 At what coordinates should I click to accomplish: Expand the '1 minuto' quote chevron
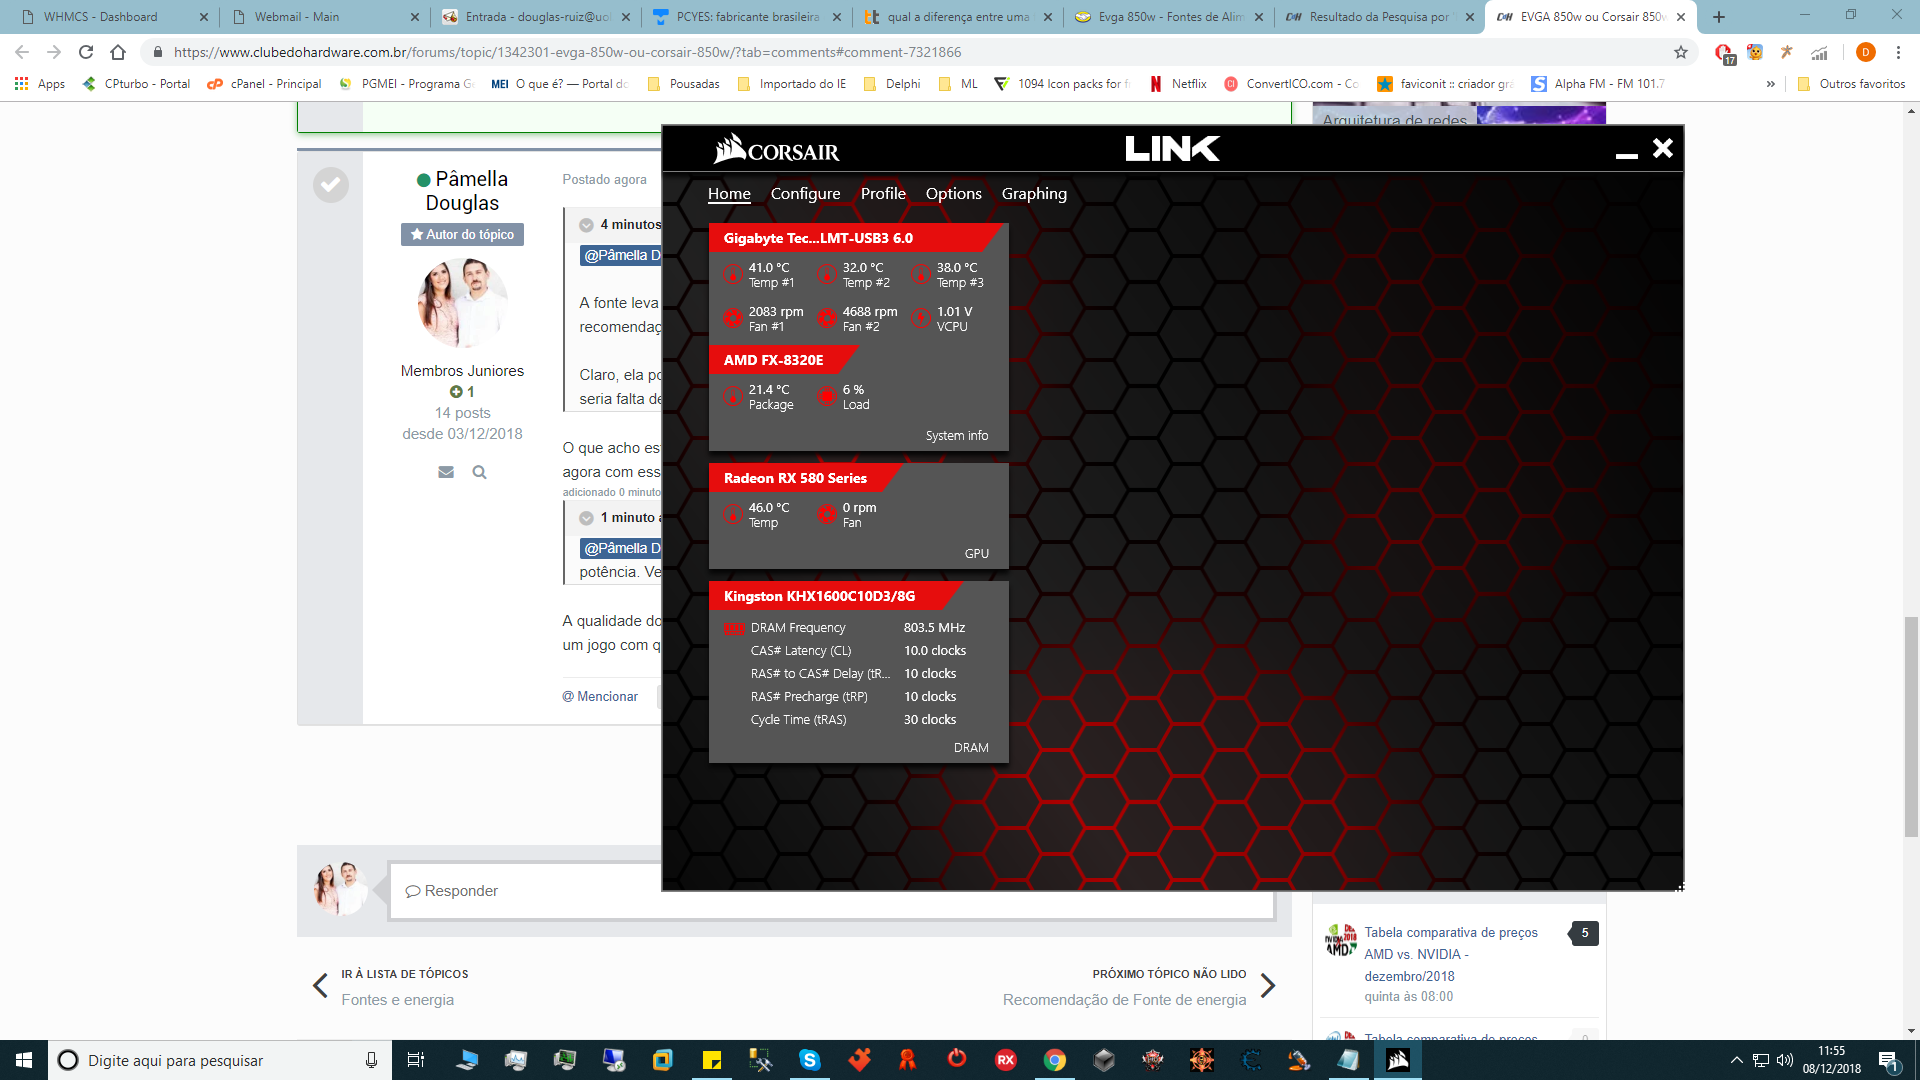click(587, 518)
